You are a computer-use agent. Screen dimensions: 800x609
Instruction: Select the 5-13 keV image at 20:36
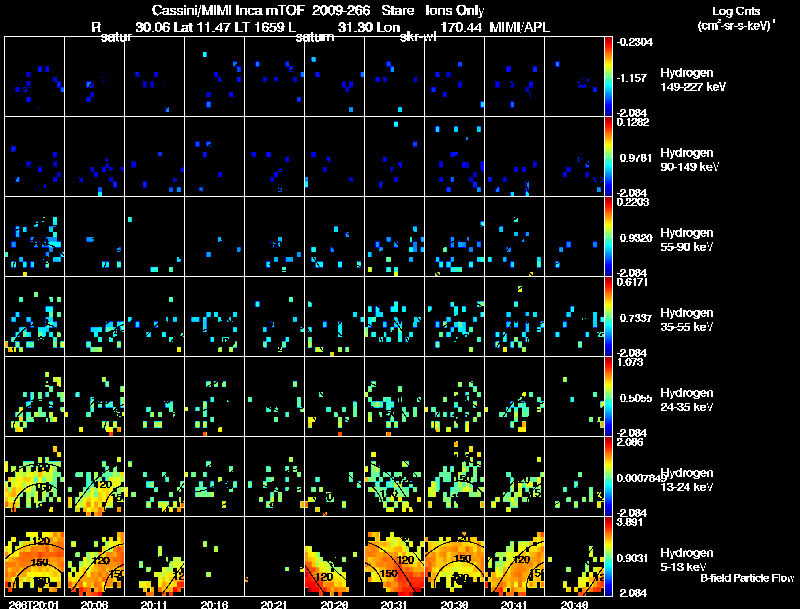coord(455,556)
